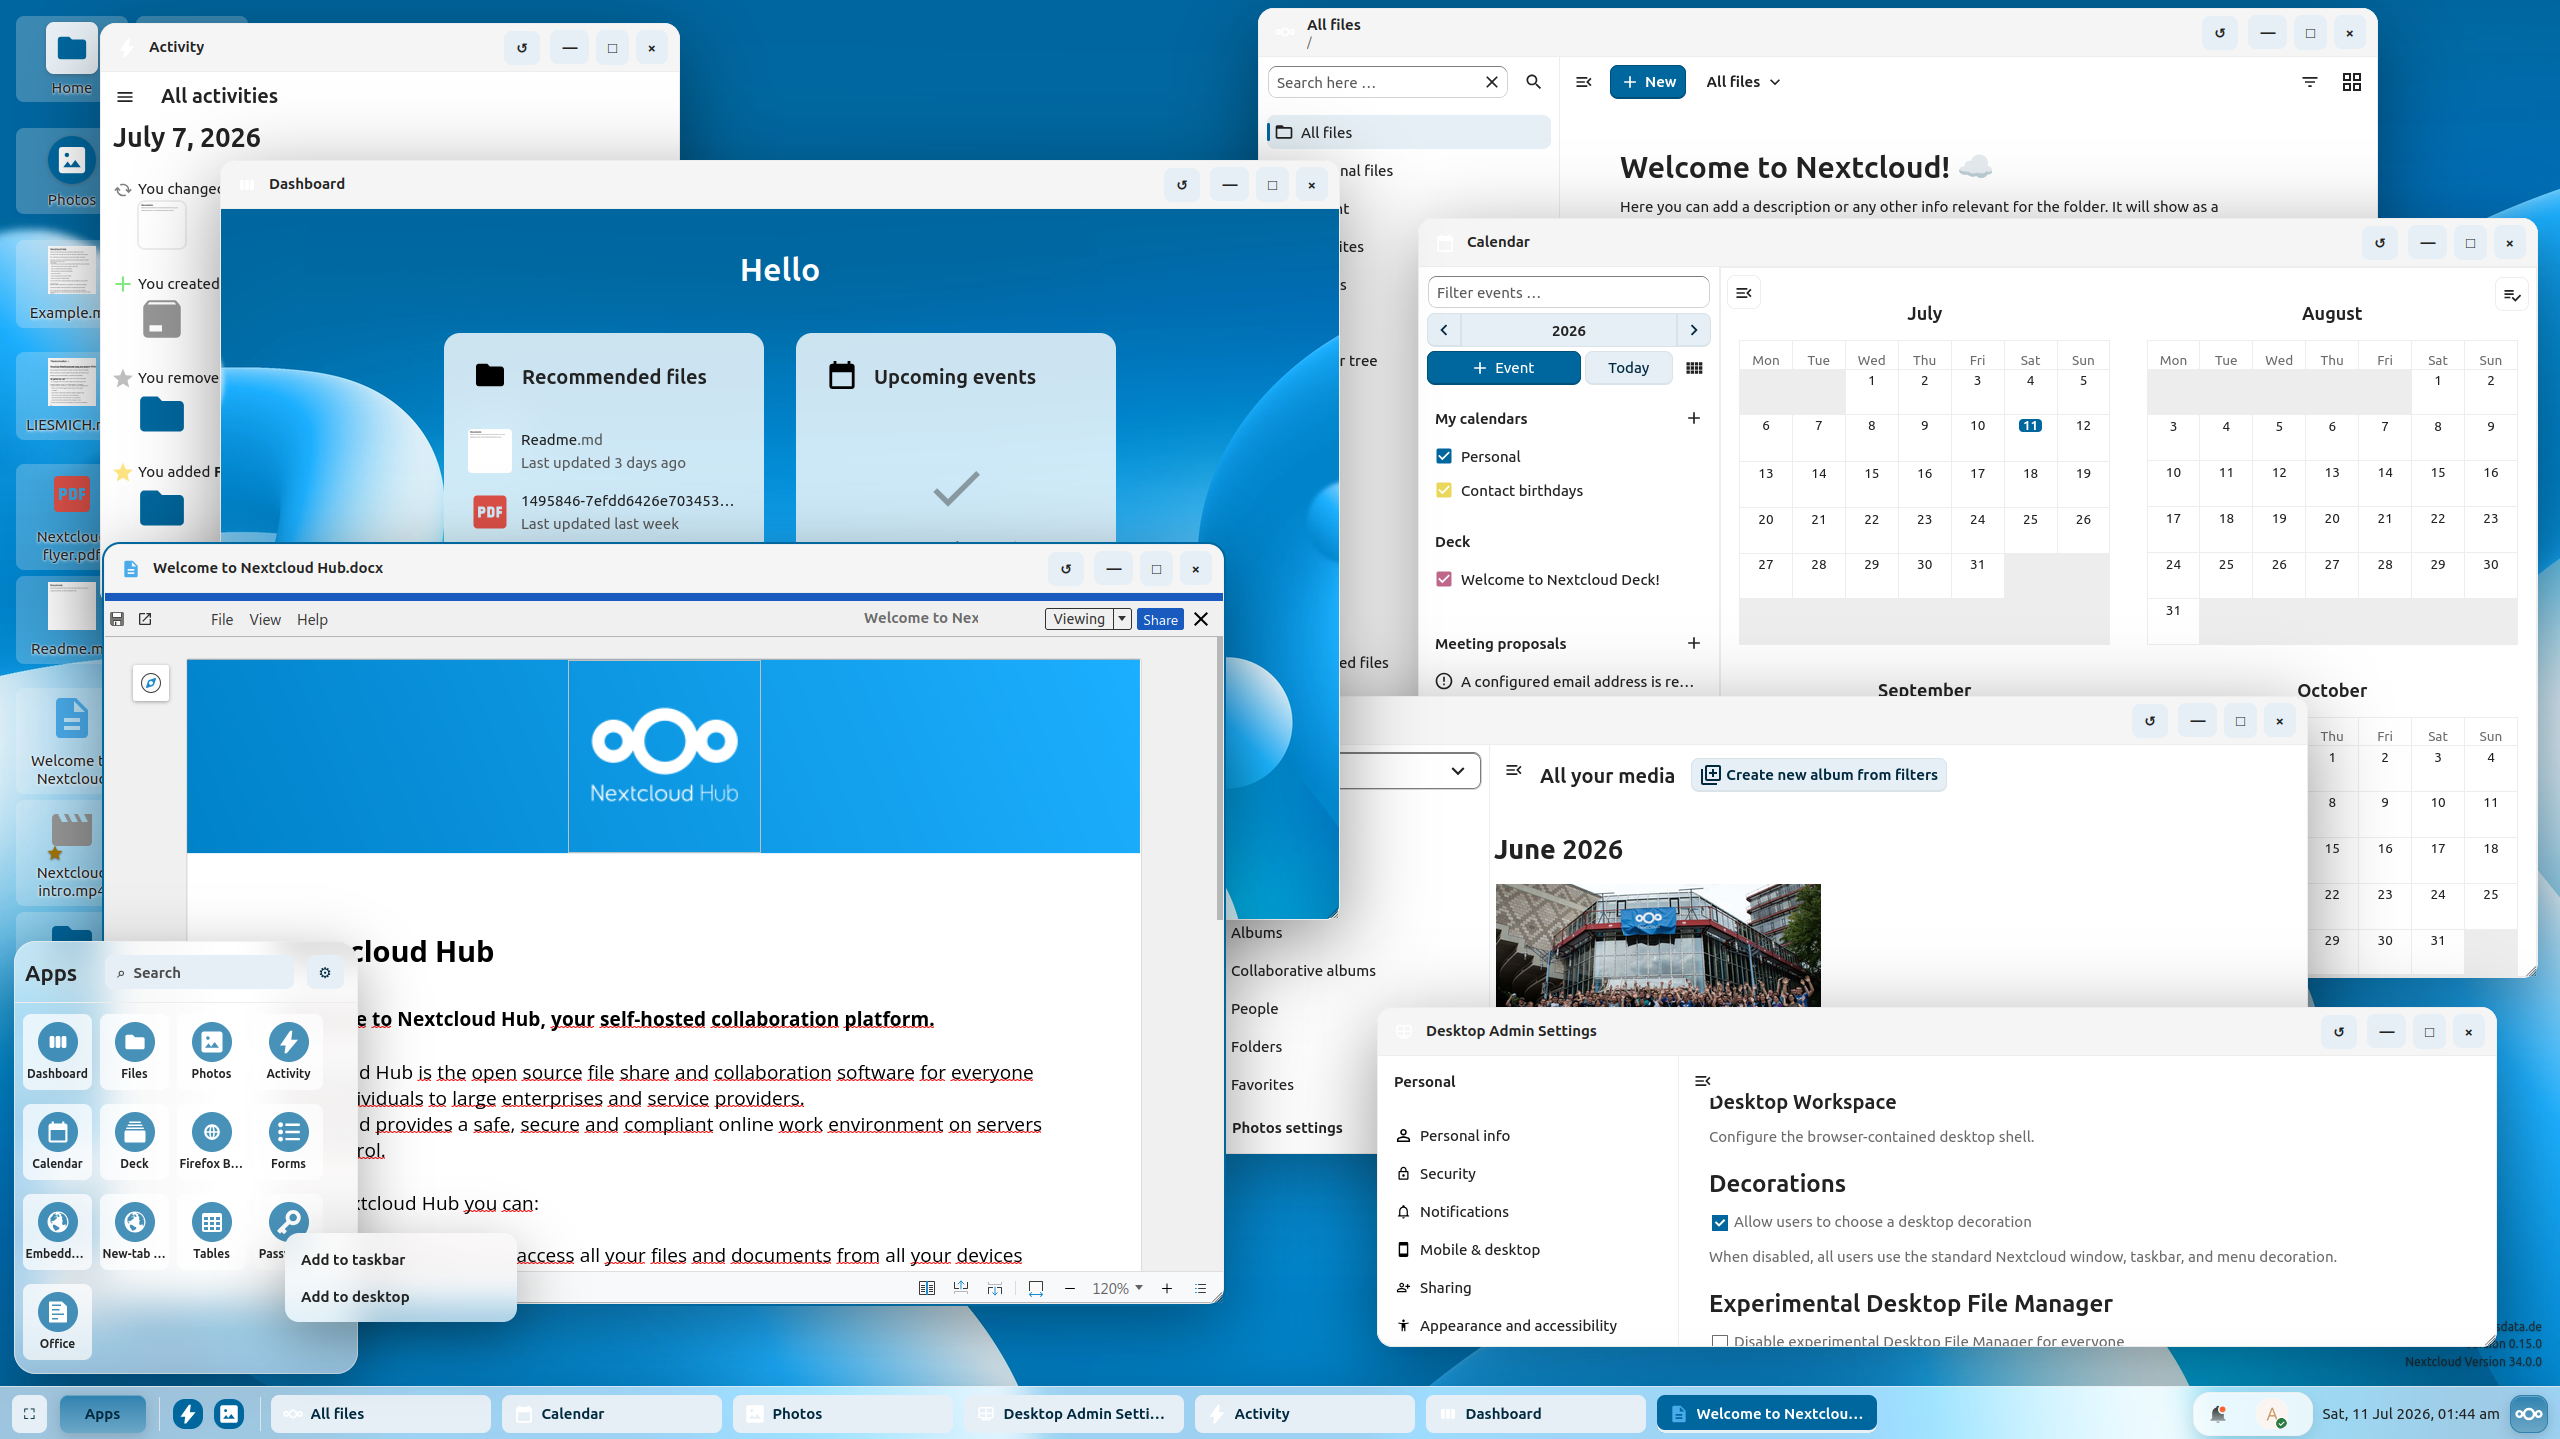This screenshot has width=2560, height=1439.
Task: Click the Nextcloud logo in taskbar
Action: click(x=2529, y=1413)
